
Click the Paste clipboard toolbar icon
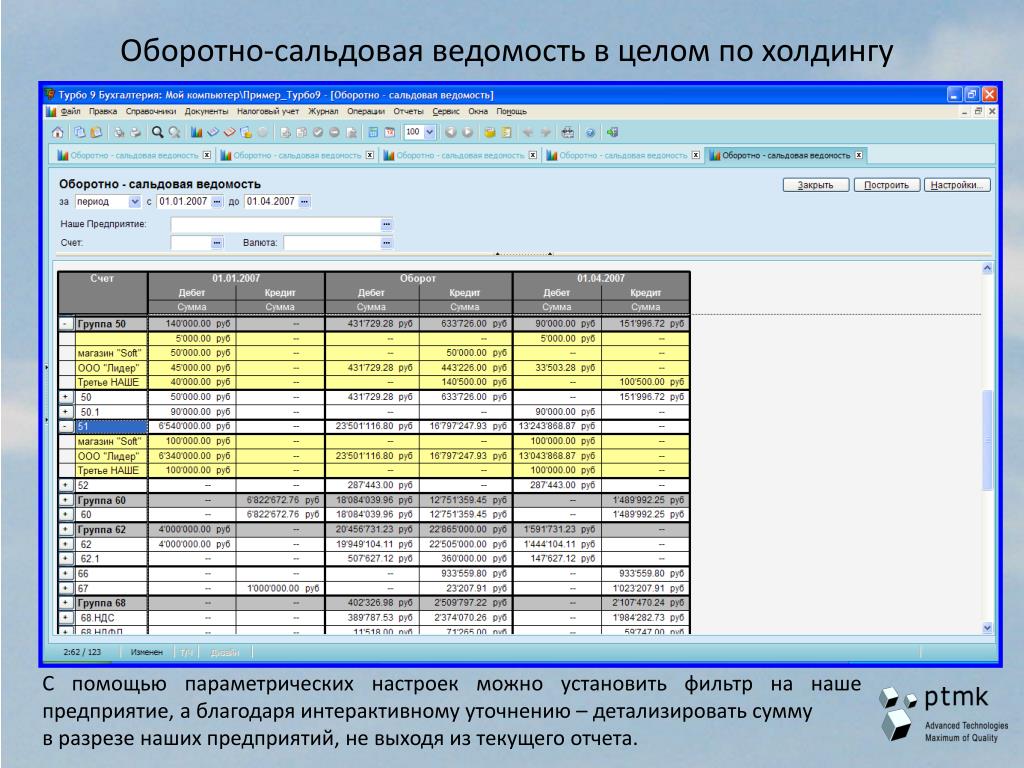point(96,133)
